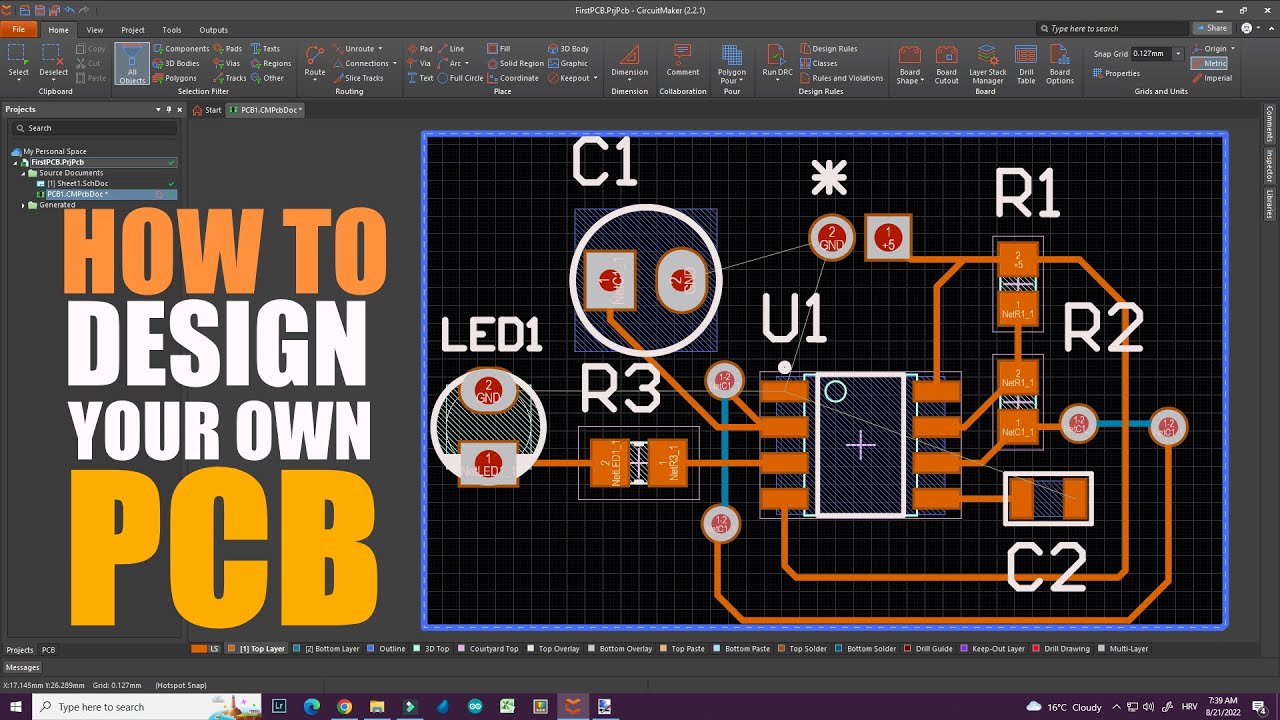Select the Full Circle tool
1280x720 pixels.
pos(461,78)
